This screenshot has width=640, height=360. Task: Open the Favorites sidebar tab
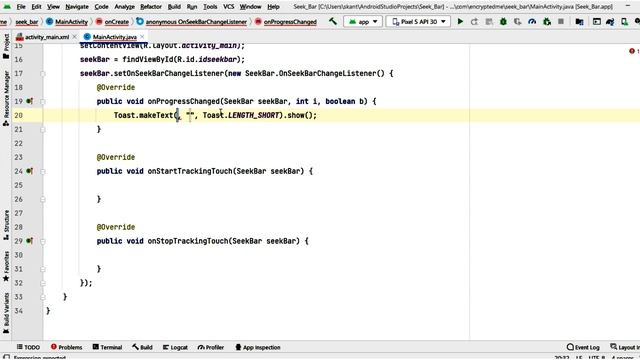[6, 266]
